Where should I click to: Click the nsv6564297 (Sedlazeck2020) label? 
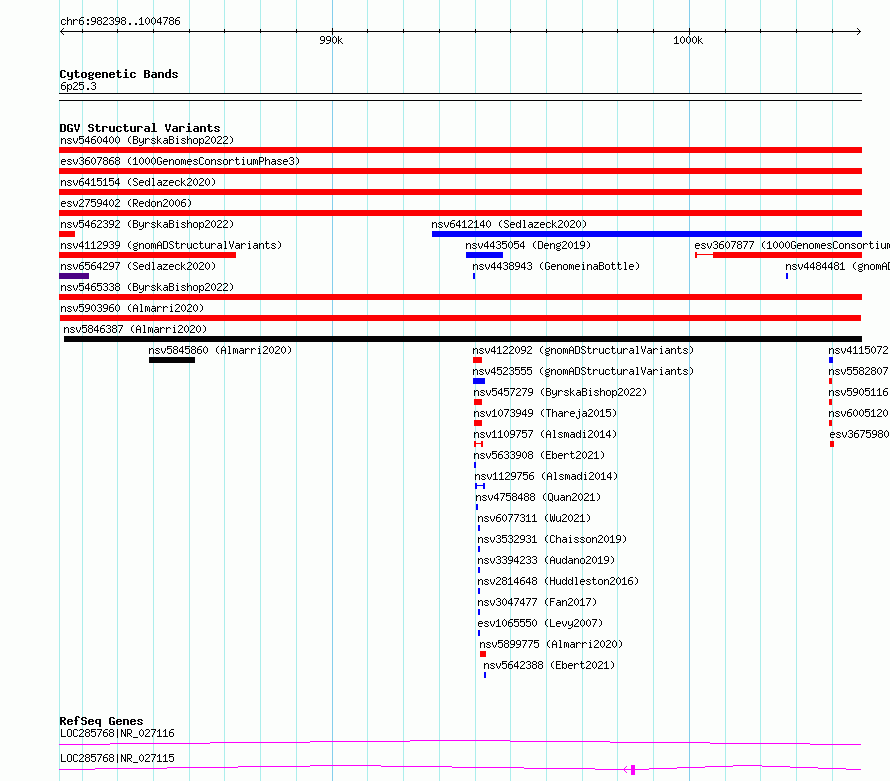(x=138, y=266)
